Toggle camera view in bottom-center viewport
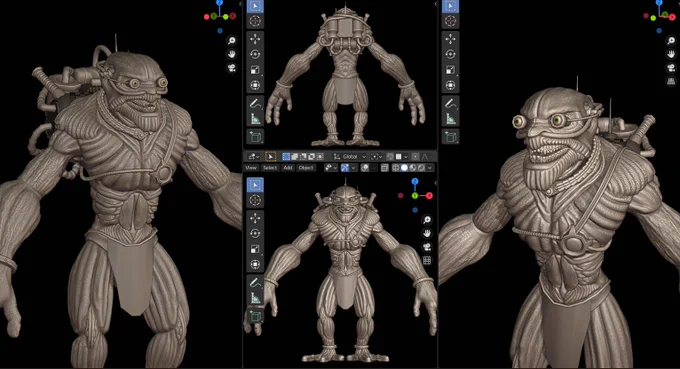 click(427, 247)
